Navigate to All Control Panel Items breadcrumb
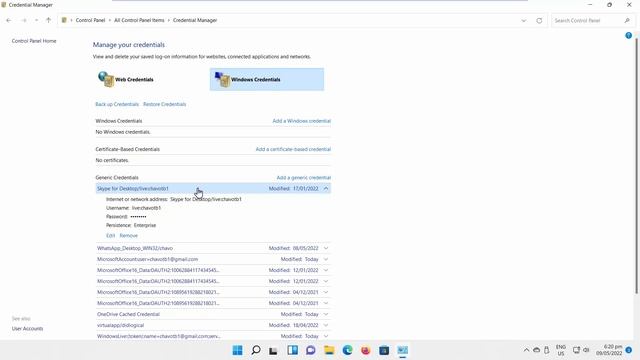 [139, 20]
